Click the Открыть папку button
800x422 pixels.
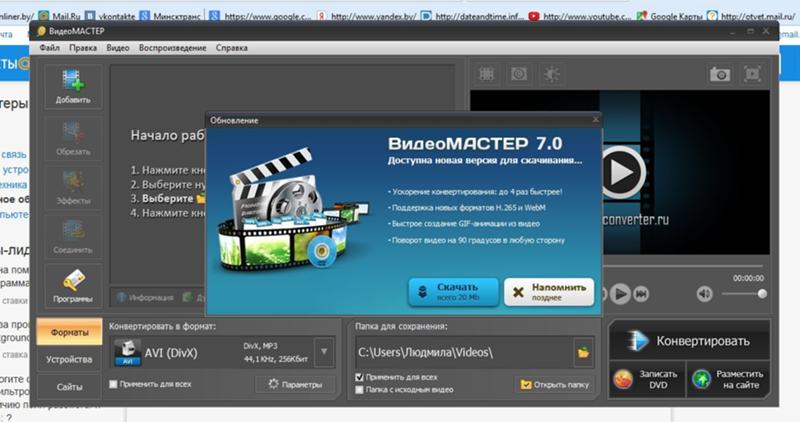tap(555, 384)
